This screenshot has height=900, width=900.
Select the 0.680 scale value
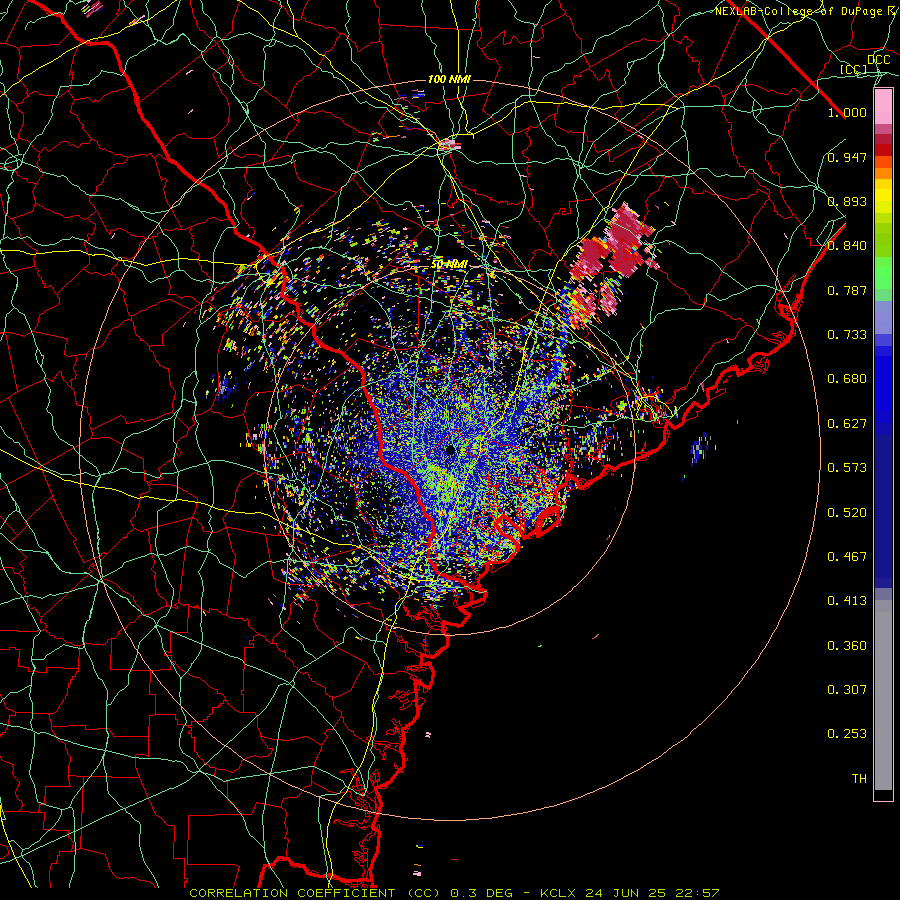point(847,379)
